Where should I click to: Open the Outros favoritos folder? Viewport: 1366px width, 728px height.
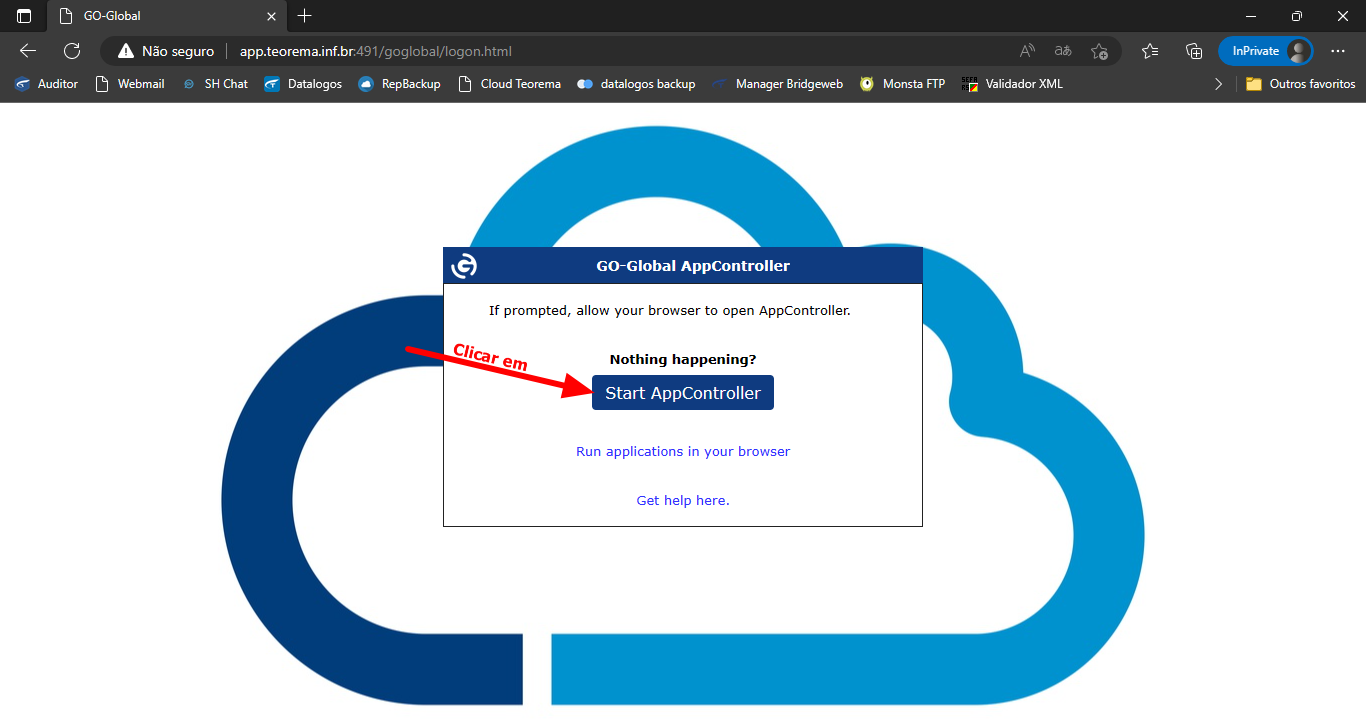click(1300, 84)
